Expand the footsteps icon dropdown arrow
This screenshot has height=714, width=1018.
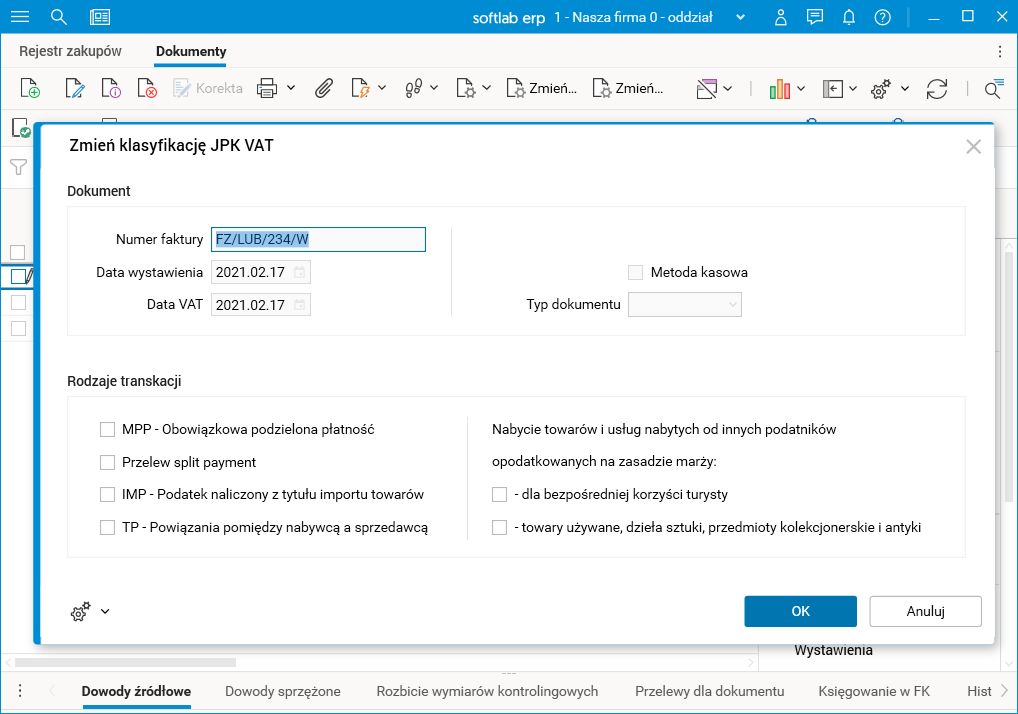[434, 88]
